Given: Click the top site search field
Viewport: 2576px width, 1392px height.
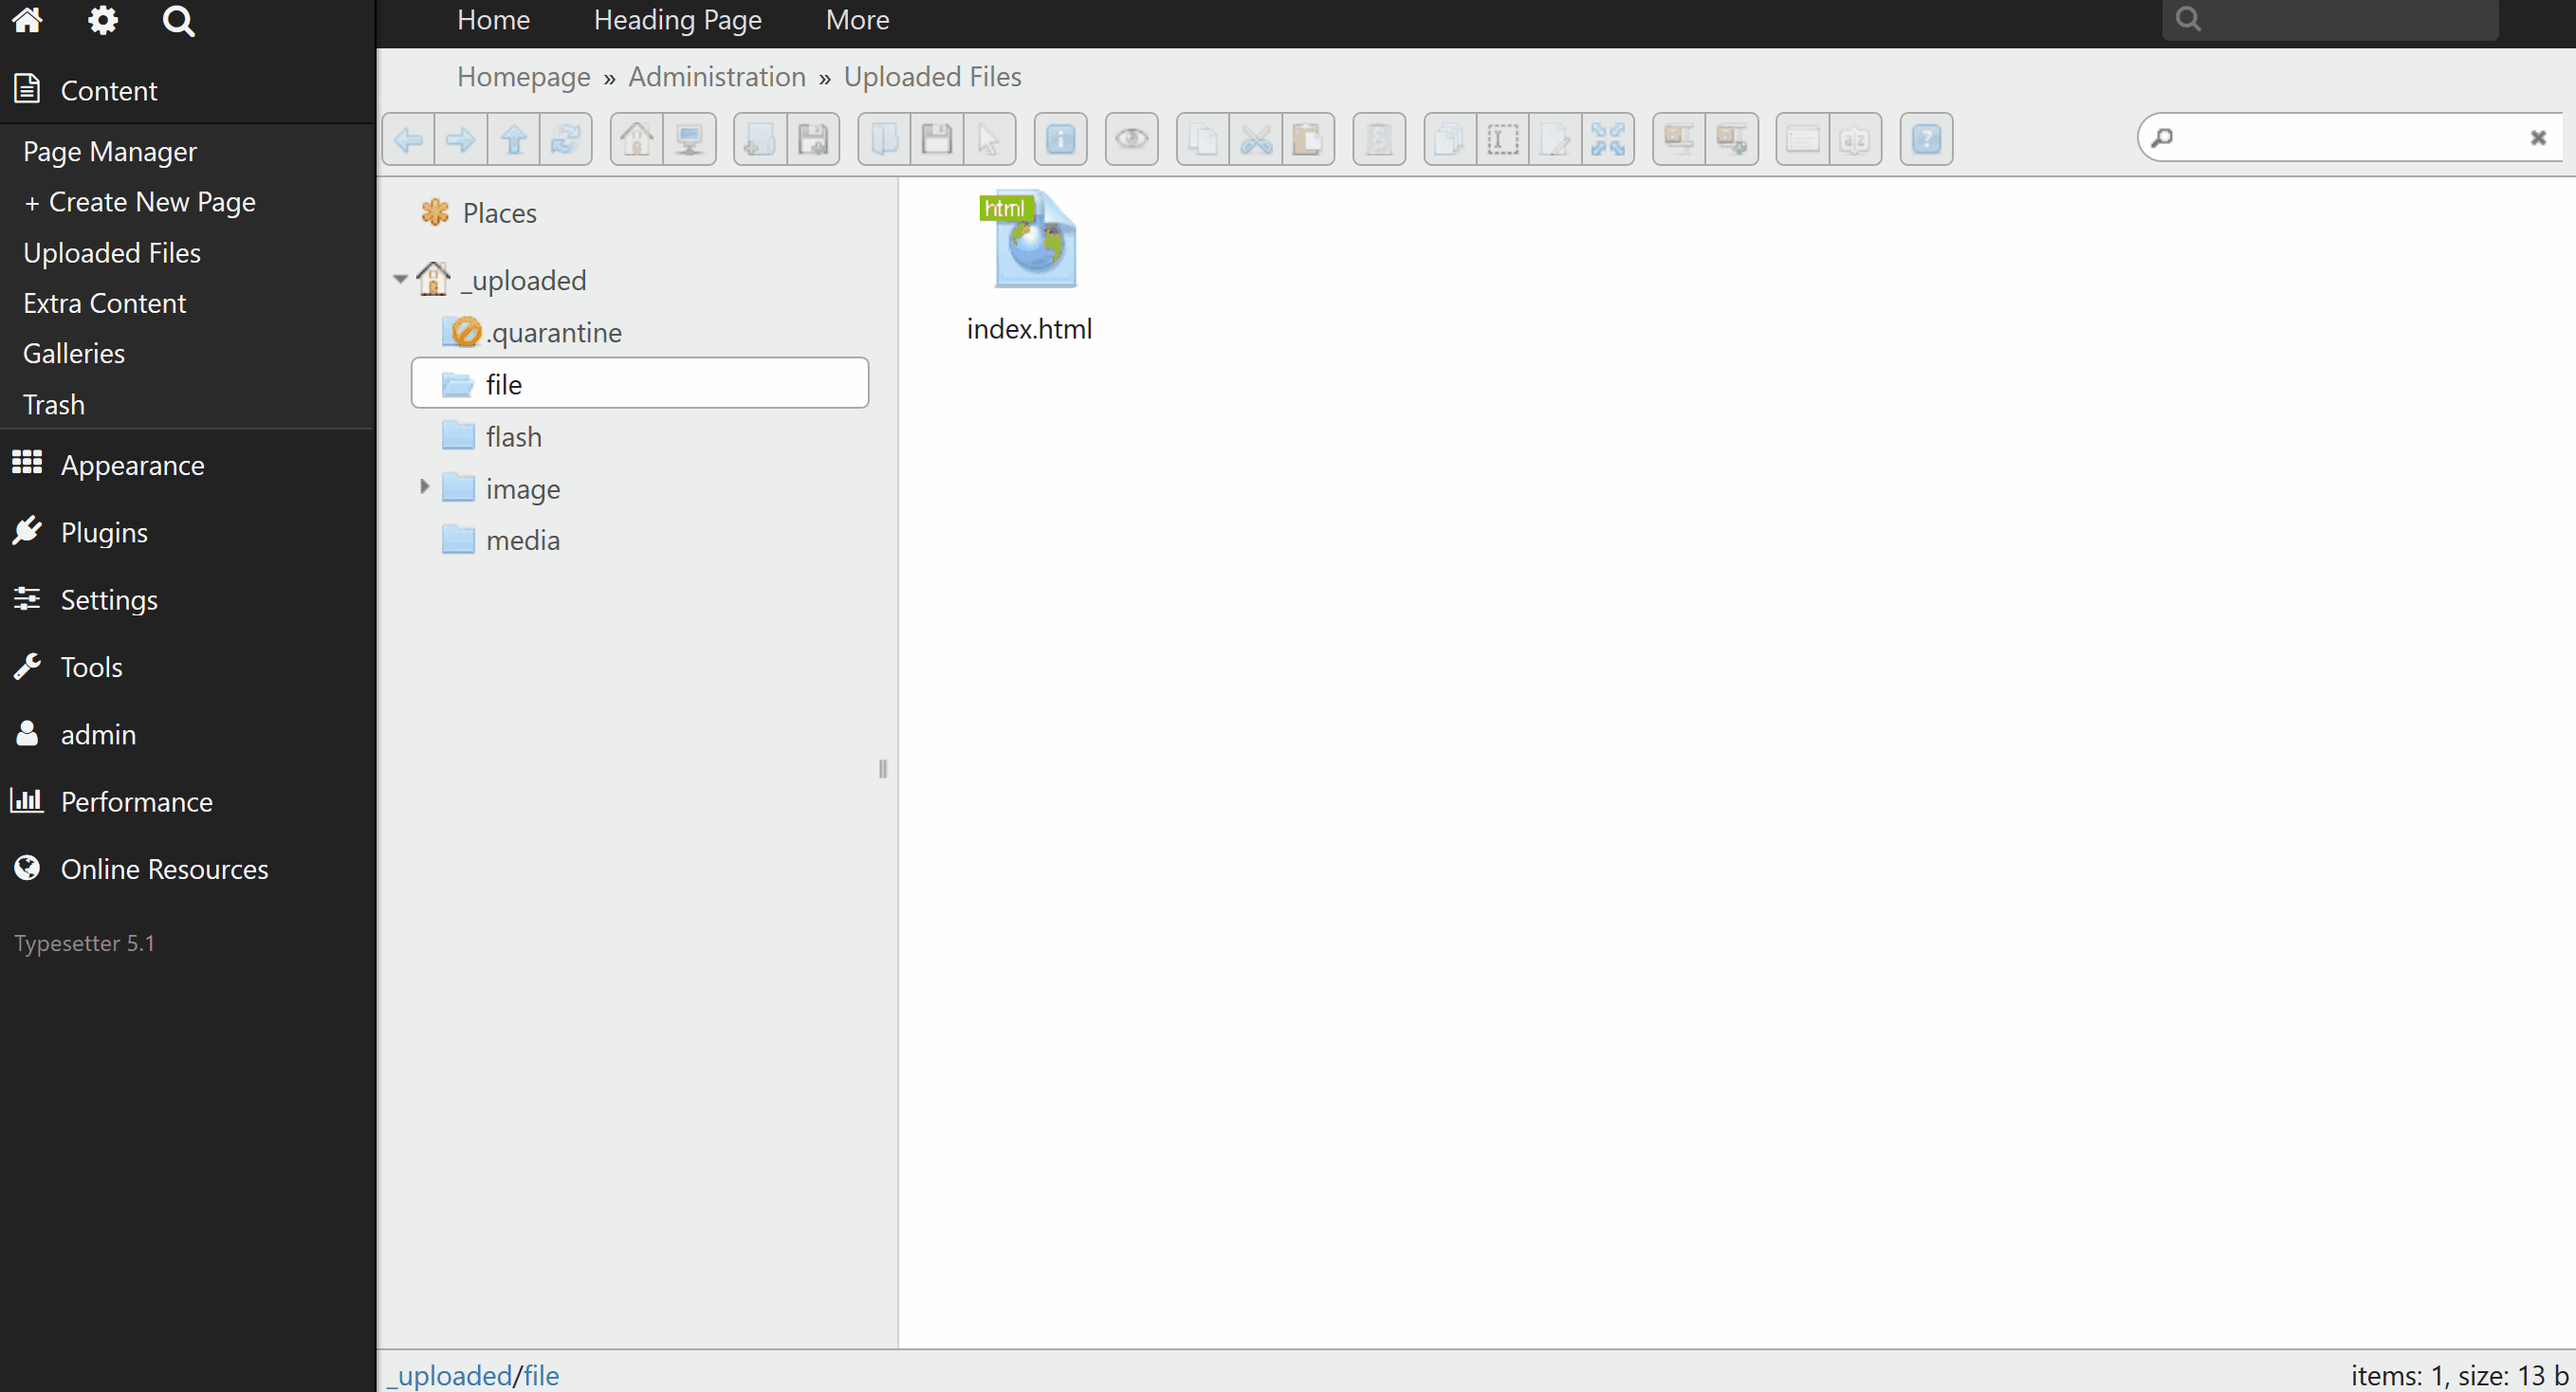Looking at the screenshot, I should click(x=2330, y=19).
